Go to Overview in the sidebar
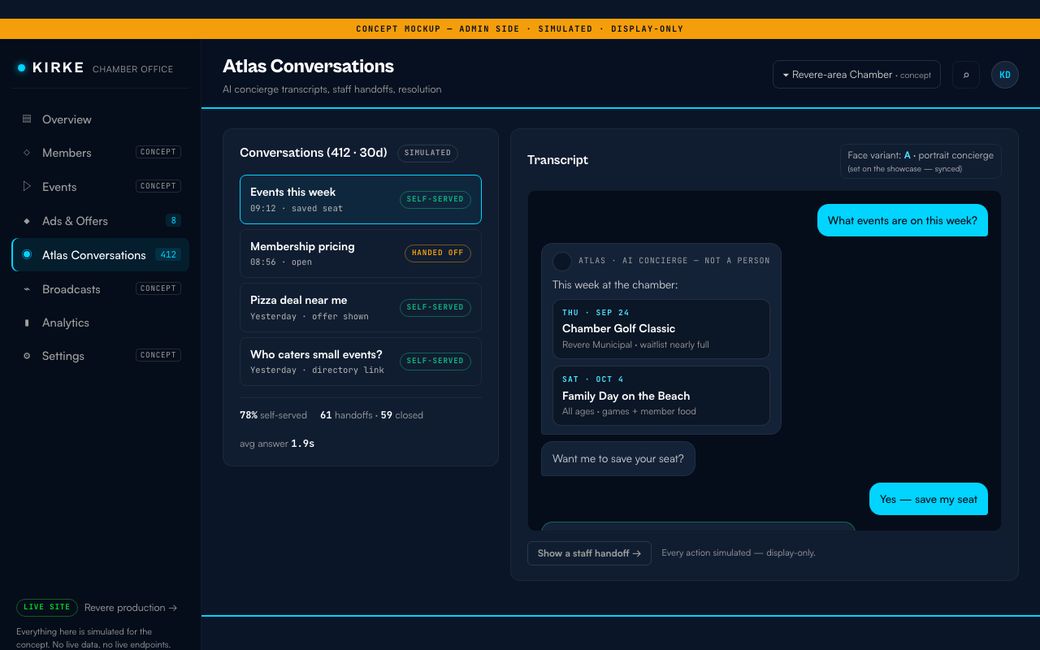This screenshot has width=1040, height=650. pos(100,119)
